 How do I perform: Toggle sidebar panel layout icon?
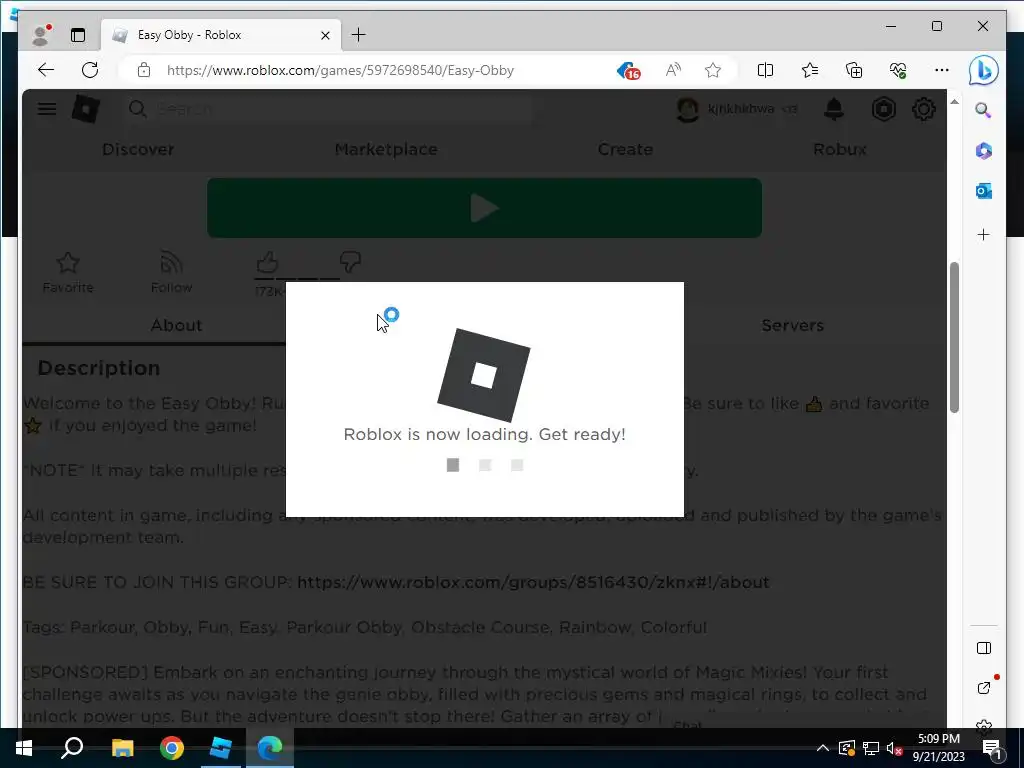pos(984,648)
